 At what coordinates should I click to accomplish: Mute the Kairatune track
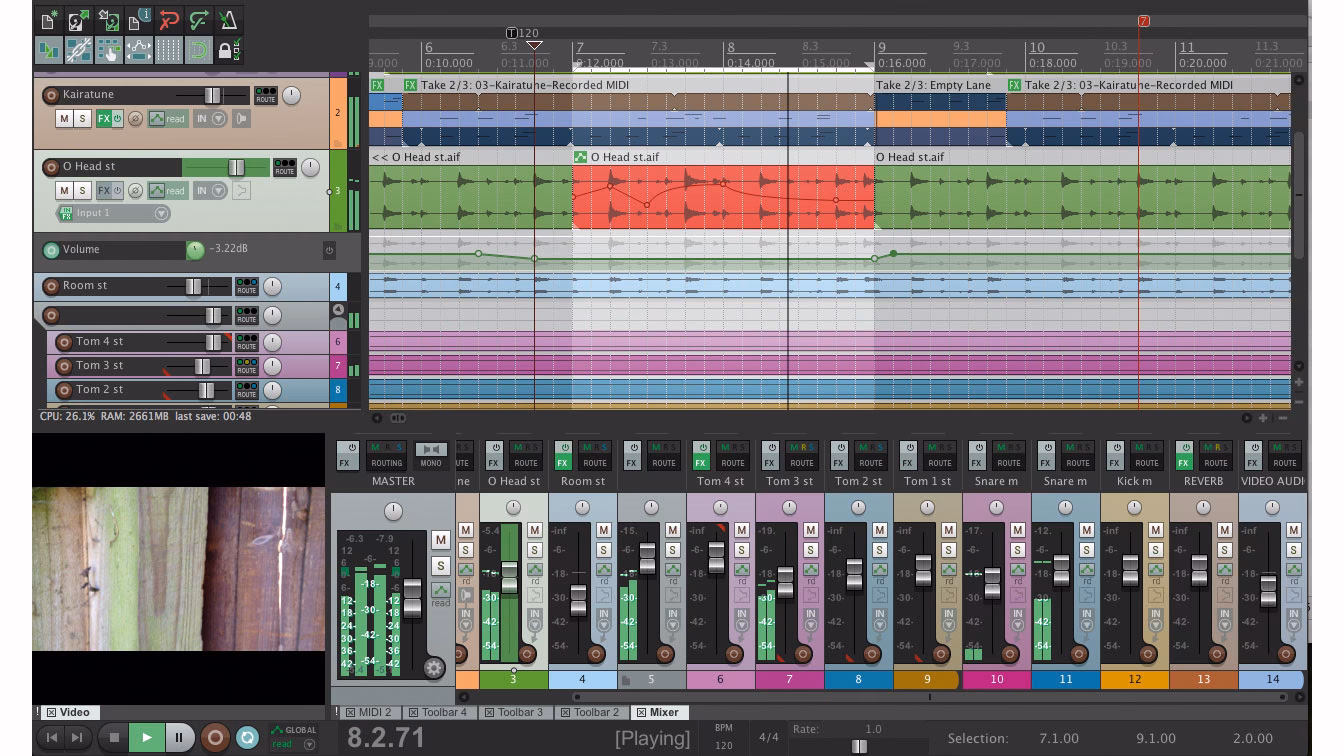pos(64,119)
